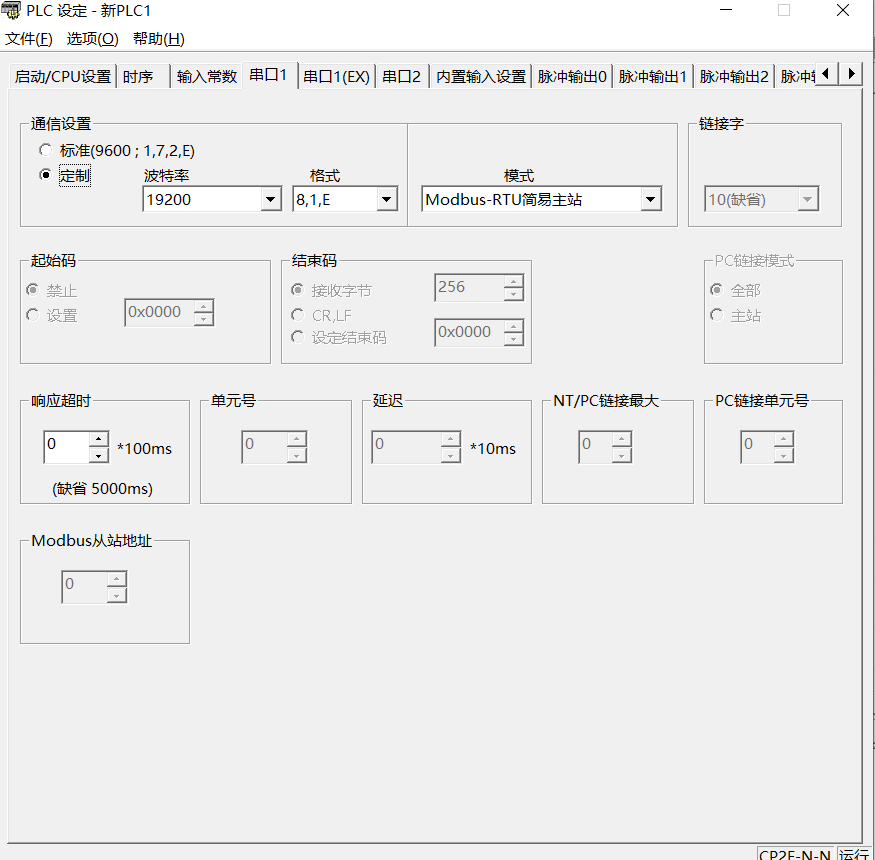Switch to the 启动/CPU设置 tab
This screenshot has width=875, height=860.
click(63, 77)
